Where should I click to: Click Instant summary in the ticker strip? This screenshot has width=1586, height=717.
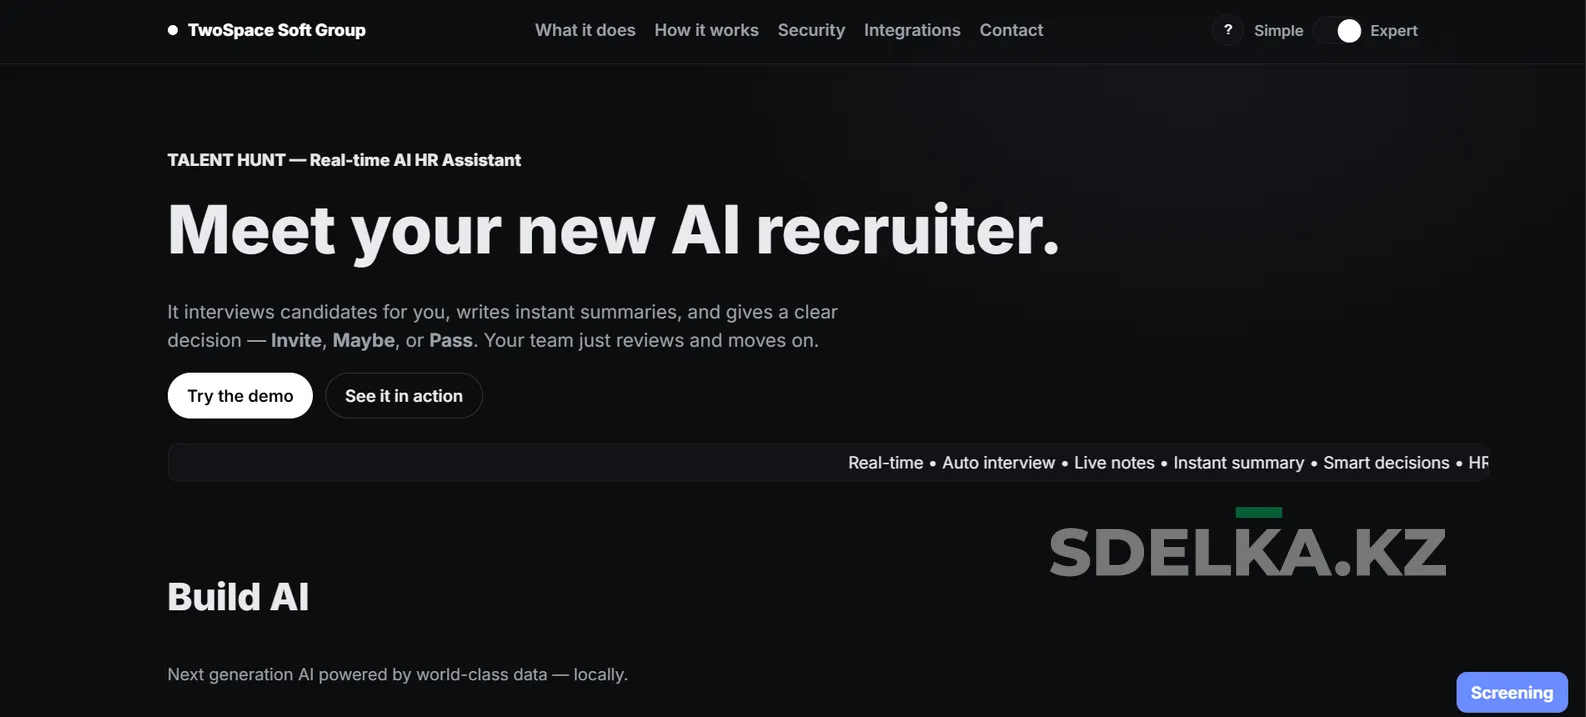click(1239, 463)
